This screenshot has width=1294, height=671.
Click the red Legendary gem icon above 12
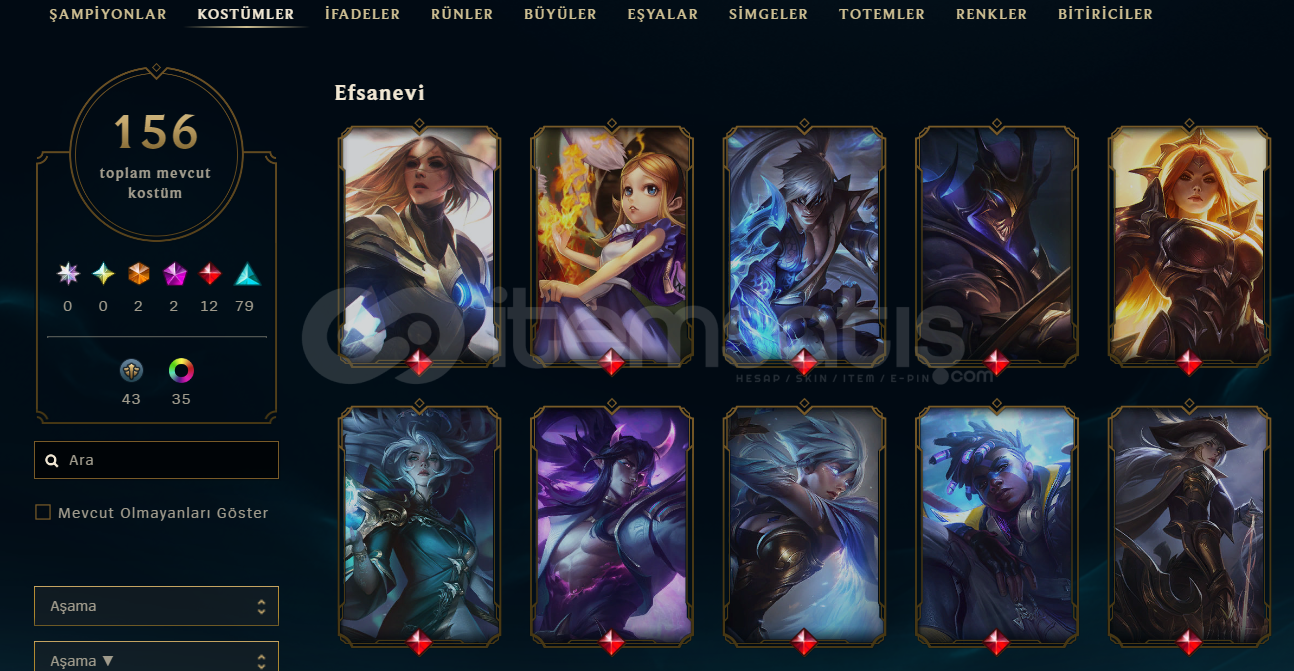click(209, 273)
